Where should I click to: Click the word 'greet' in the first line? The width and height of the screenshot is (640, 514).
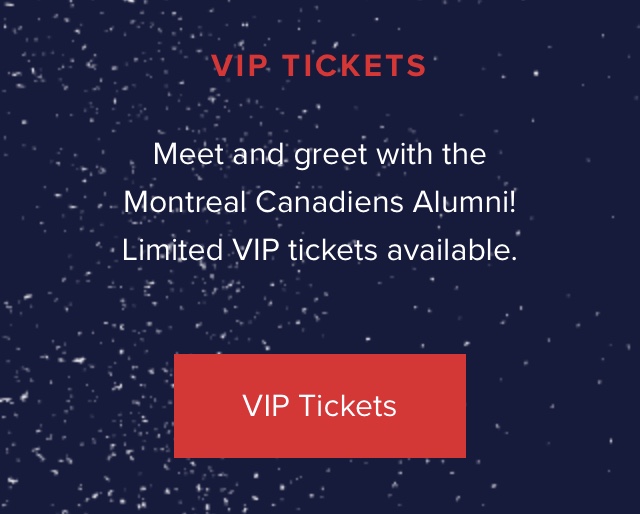(x=331, y=155)
